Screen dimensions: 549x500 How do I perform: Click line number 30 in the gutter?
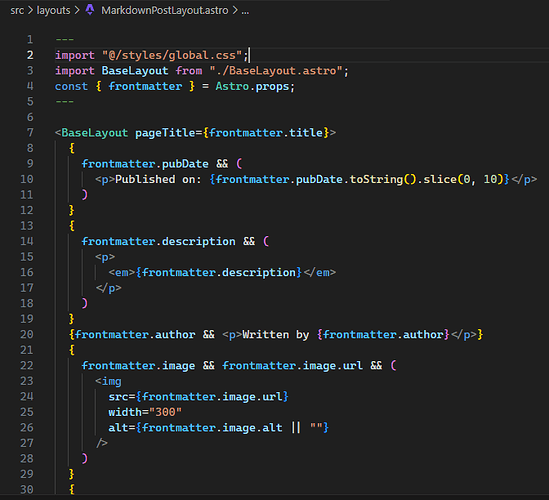point(27,489)
